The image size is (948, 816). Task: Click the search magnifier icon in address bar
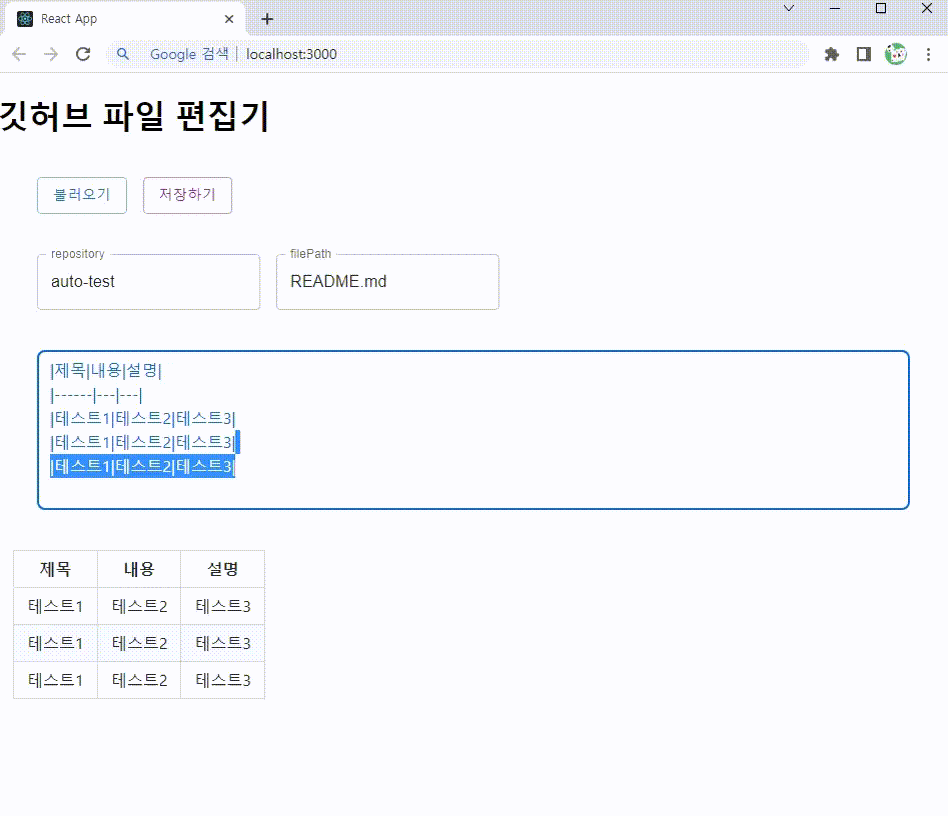click(x=123, y=54)
